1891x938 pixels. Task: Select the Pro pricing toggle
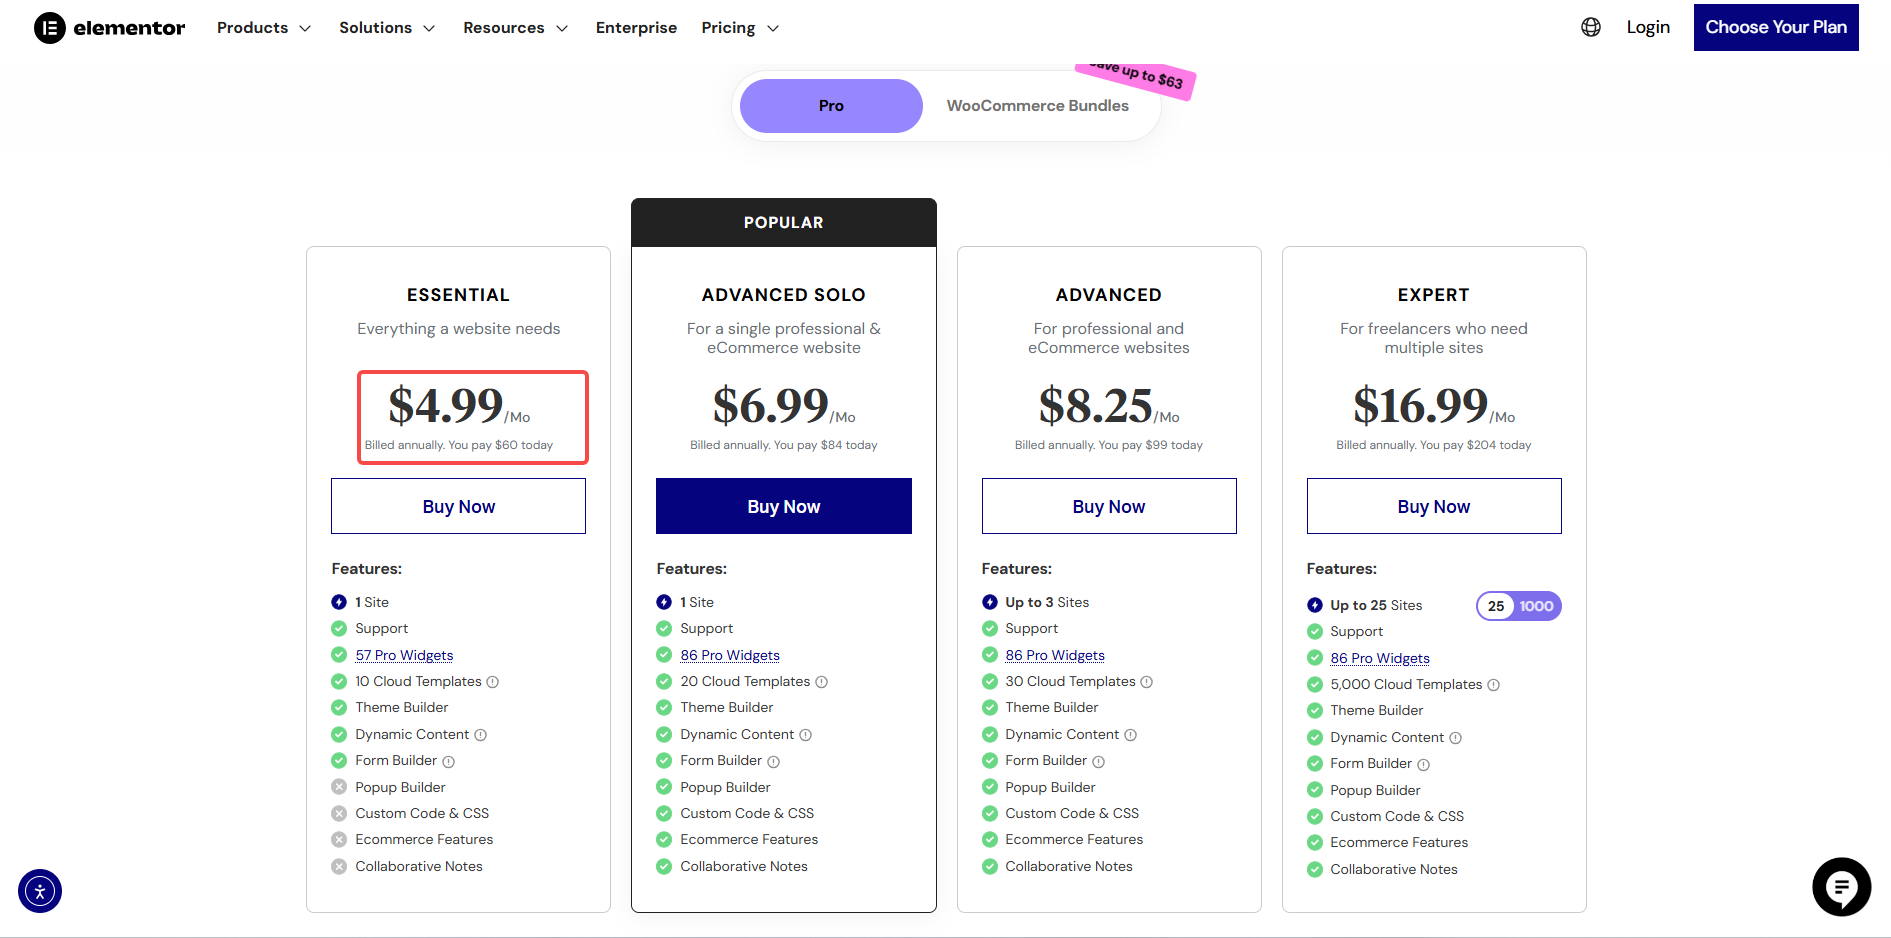[x=830, y=105]
